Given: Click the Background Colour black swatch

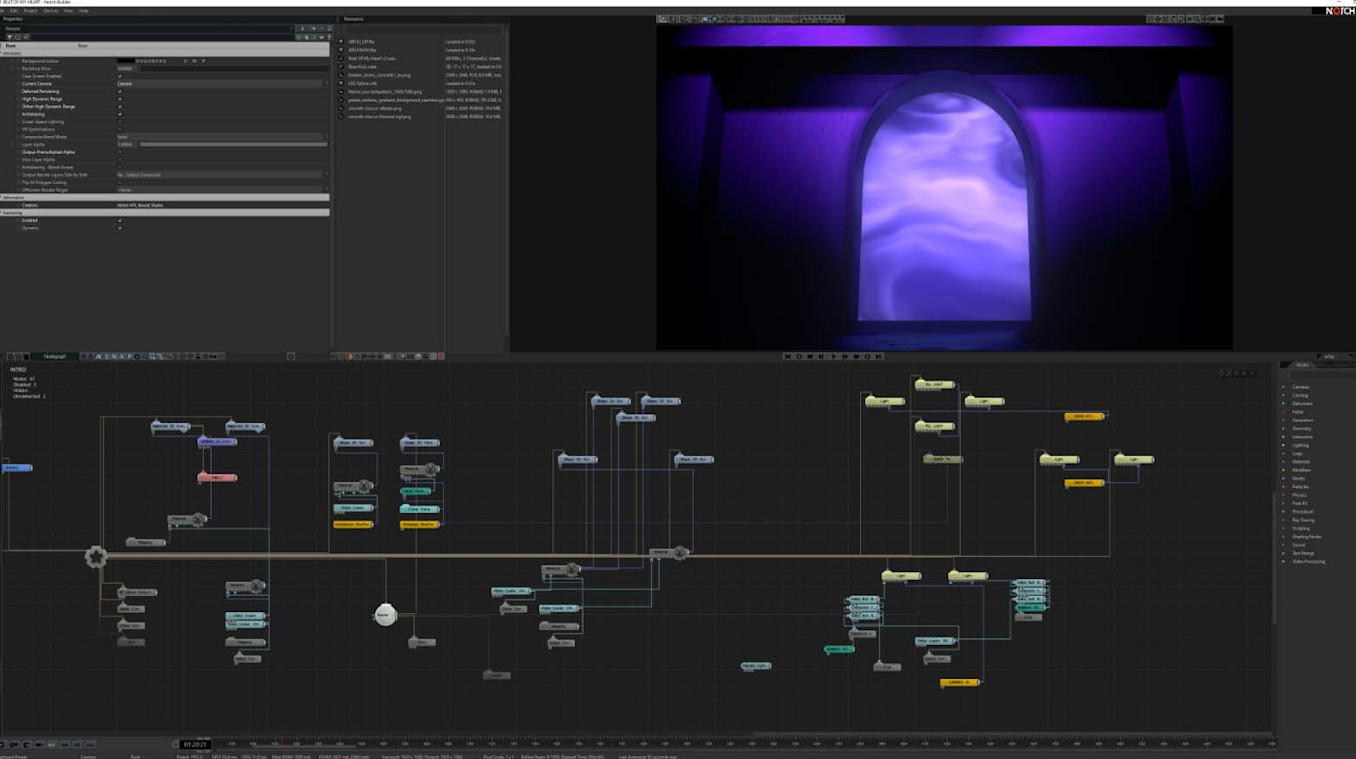Looking at the screenshot, I should pos(126,61).
